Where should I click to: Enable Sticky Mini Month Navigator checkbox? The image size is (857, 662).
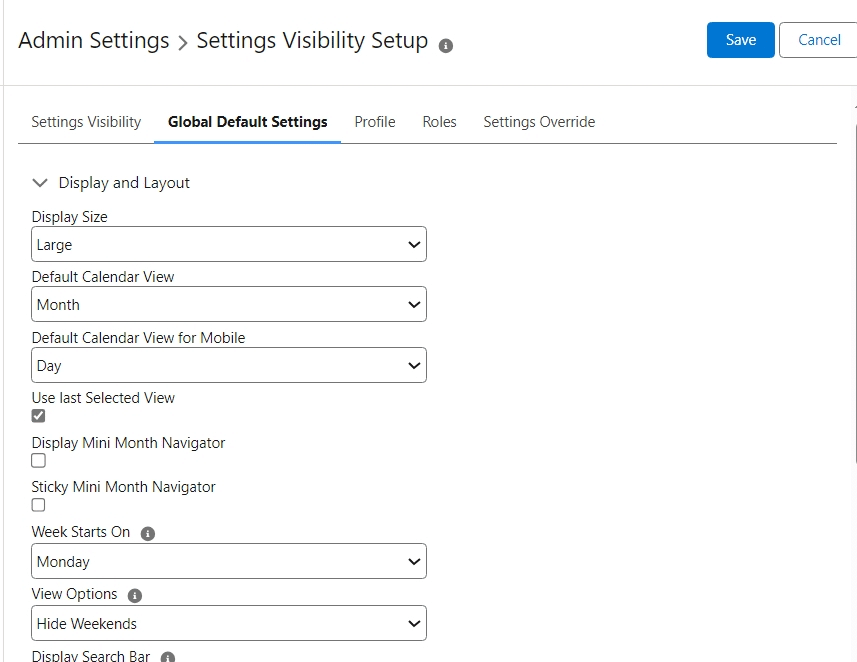[39, 505]
